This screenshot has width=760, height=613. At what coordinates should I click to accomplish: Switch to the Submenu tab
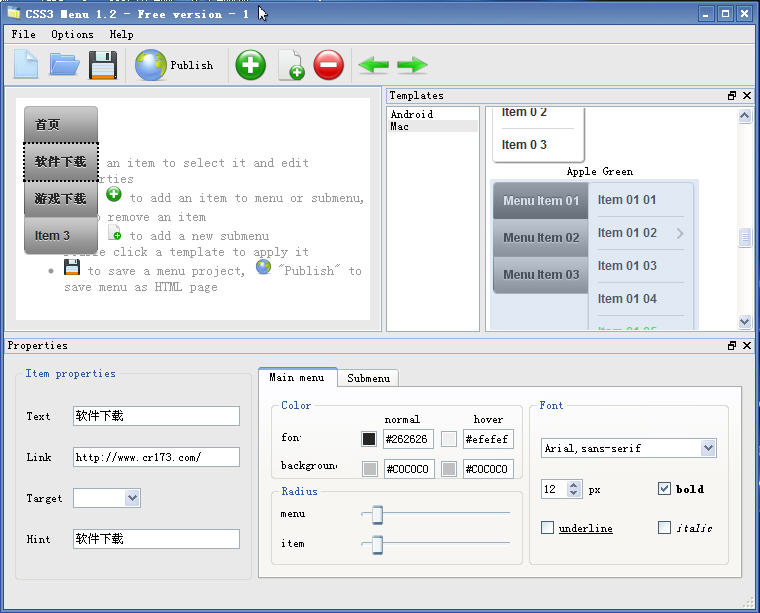[368, 378]
